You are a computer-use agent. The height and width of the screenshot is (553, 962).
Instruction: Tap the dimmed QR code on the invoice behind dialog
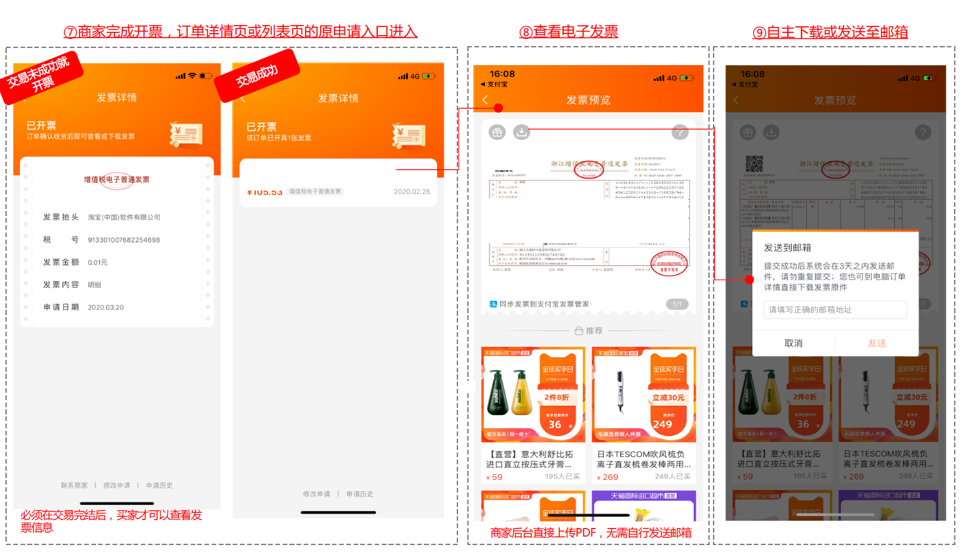(754, 163)
